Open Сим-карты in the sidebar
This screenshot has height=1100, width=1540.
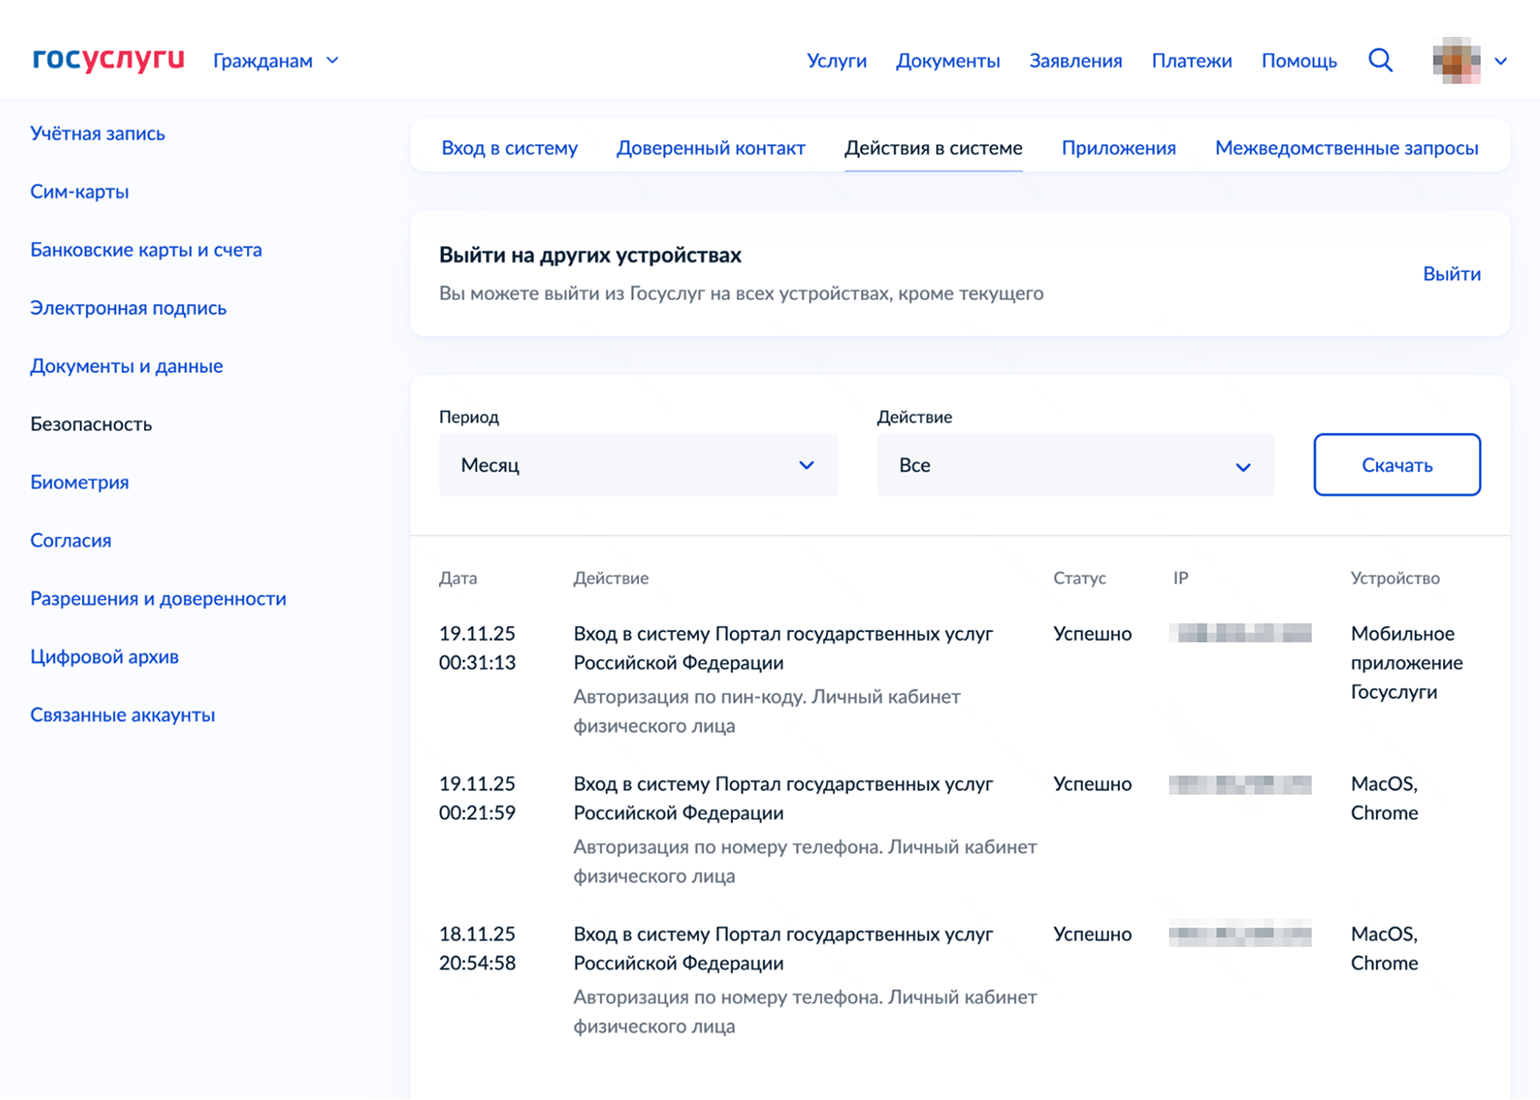(x=80, y=191)
